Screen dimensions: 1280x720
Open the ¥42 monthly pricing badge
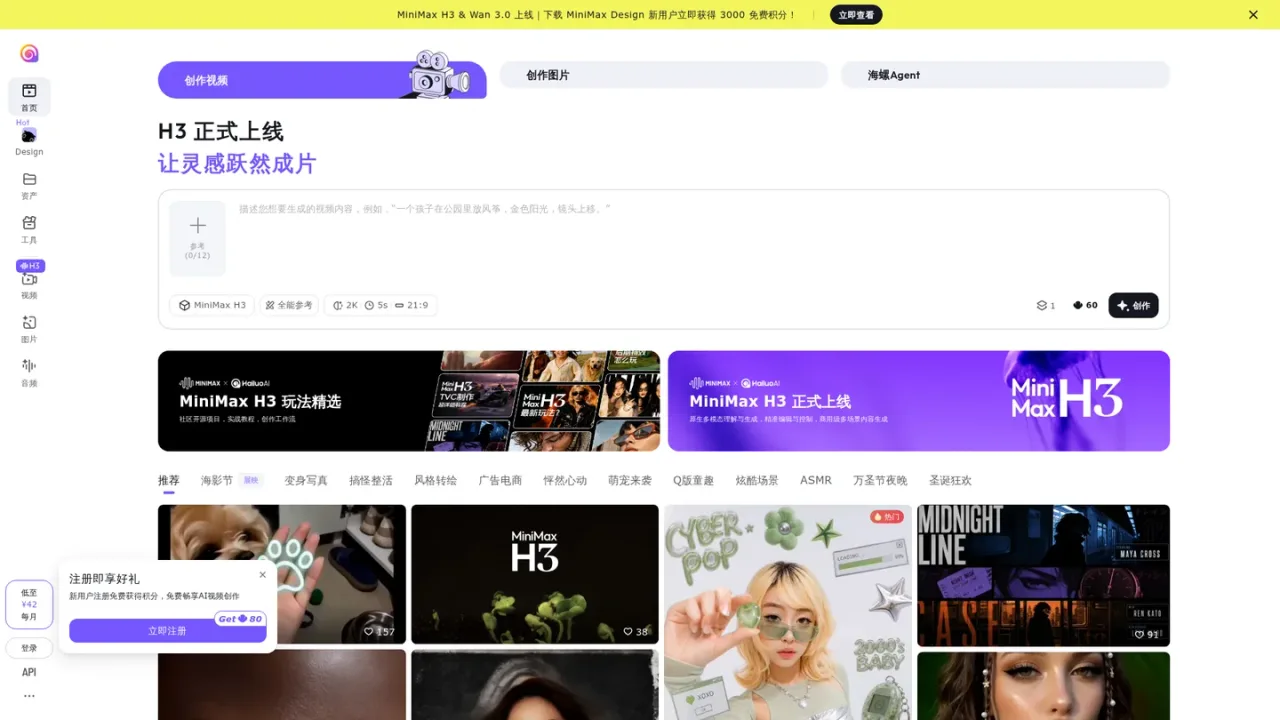(29, 604)
